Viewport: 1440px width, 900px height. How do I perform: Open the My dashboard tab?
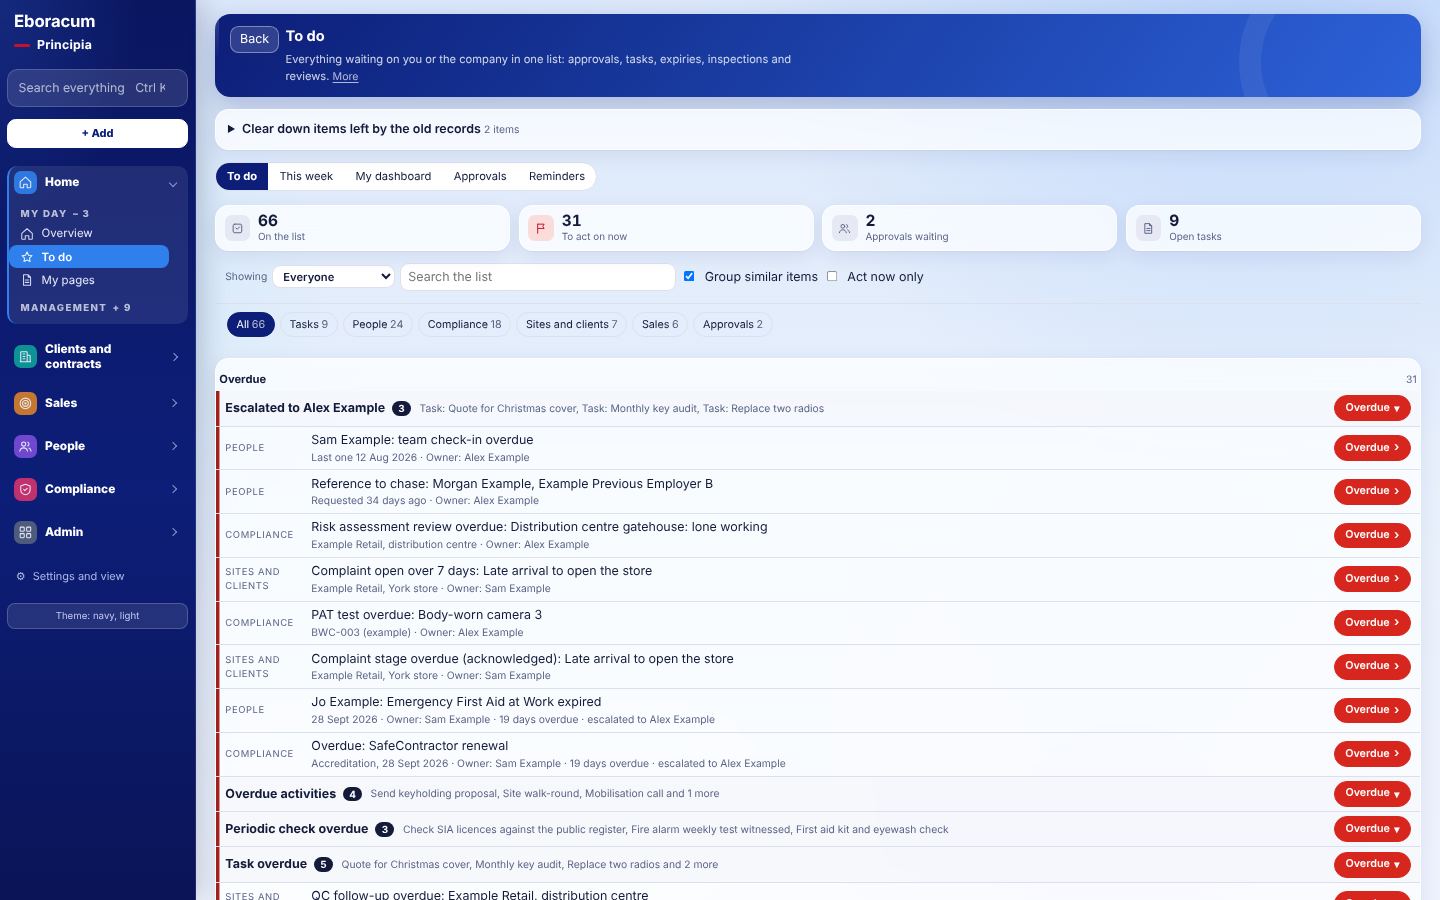tap(393, 176)
